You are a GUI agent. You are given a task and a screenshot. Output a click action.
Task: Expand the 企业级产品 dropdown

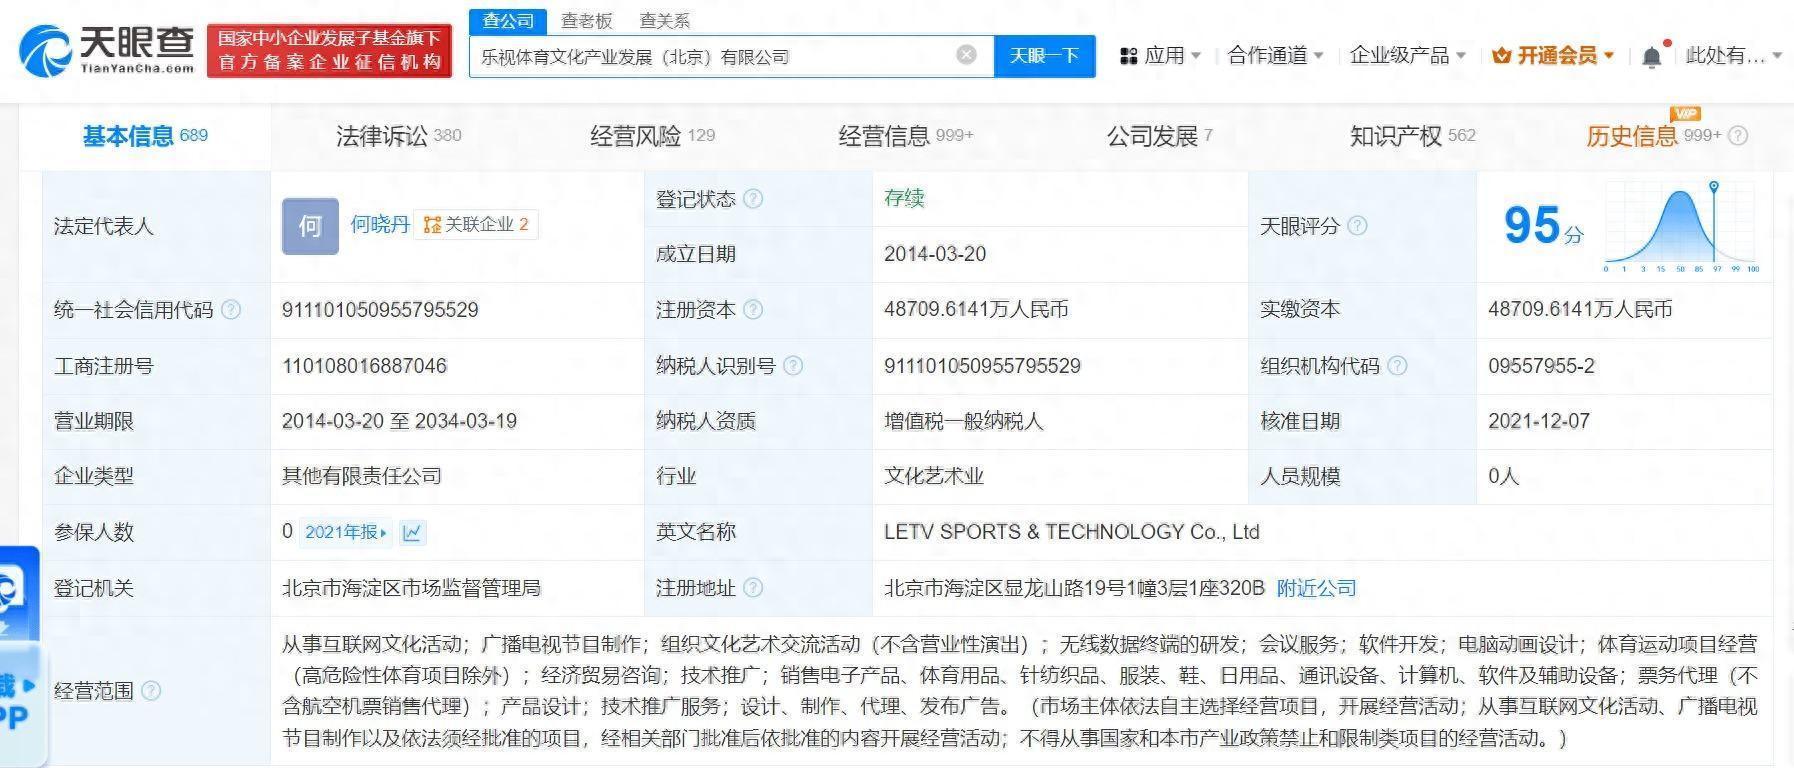pyautogui.click(x=1460, y=56)
